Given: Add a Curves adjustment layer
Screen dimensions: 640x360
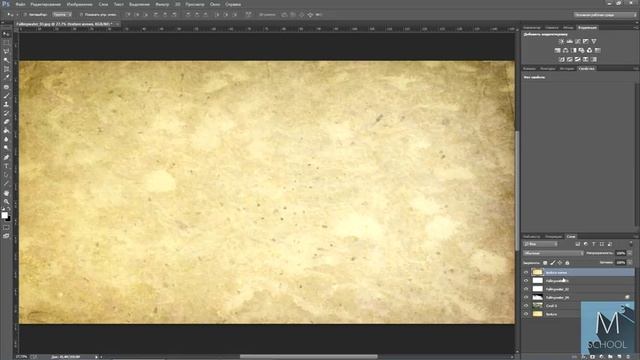Looking at the screenshot, I should click(578, 41).
